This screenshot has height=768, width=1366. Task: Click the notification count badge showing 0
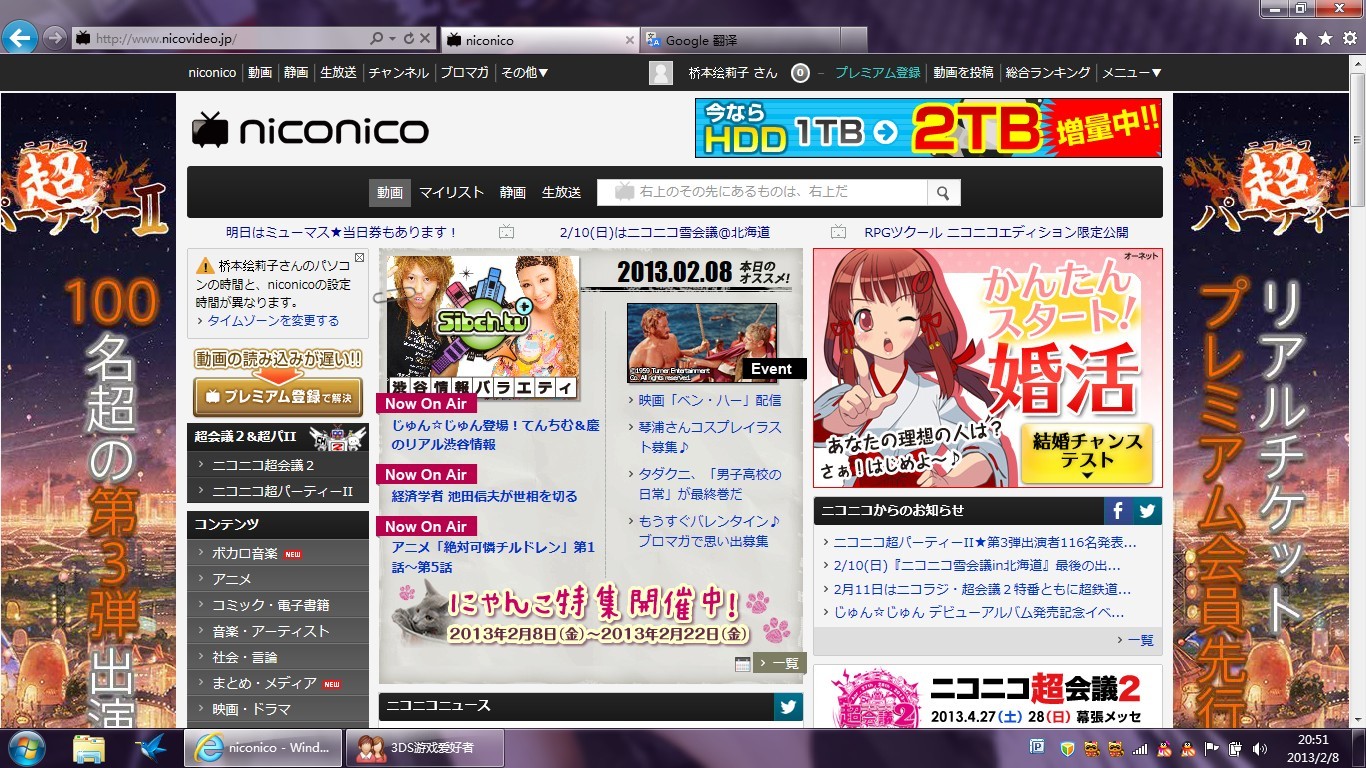tap(800, 73)
